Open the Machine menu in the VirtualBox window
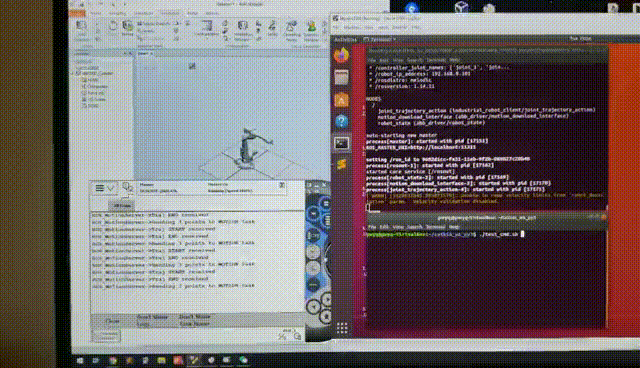 pyautogui.click(x=352, y=27)
